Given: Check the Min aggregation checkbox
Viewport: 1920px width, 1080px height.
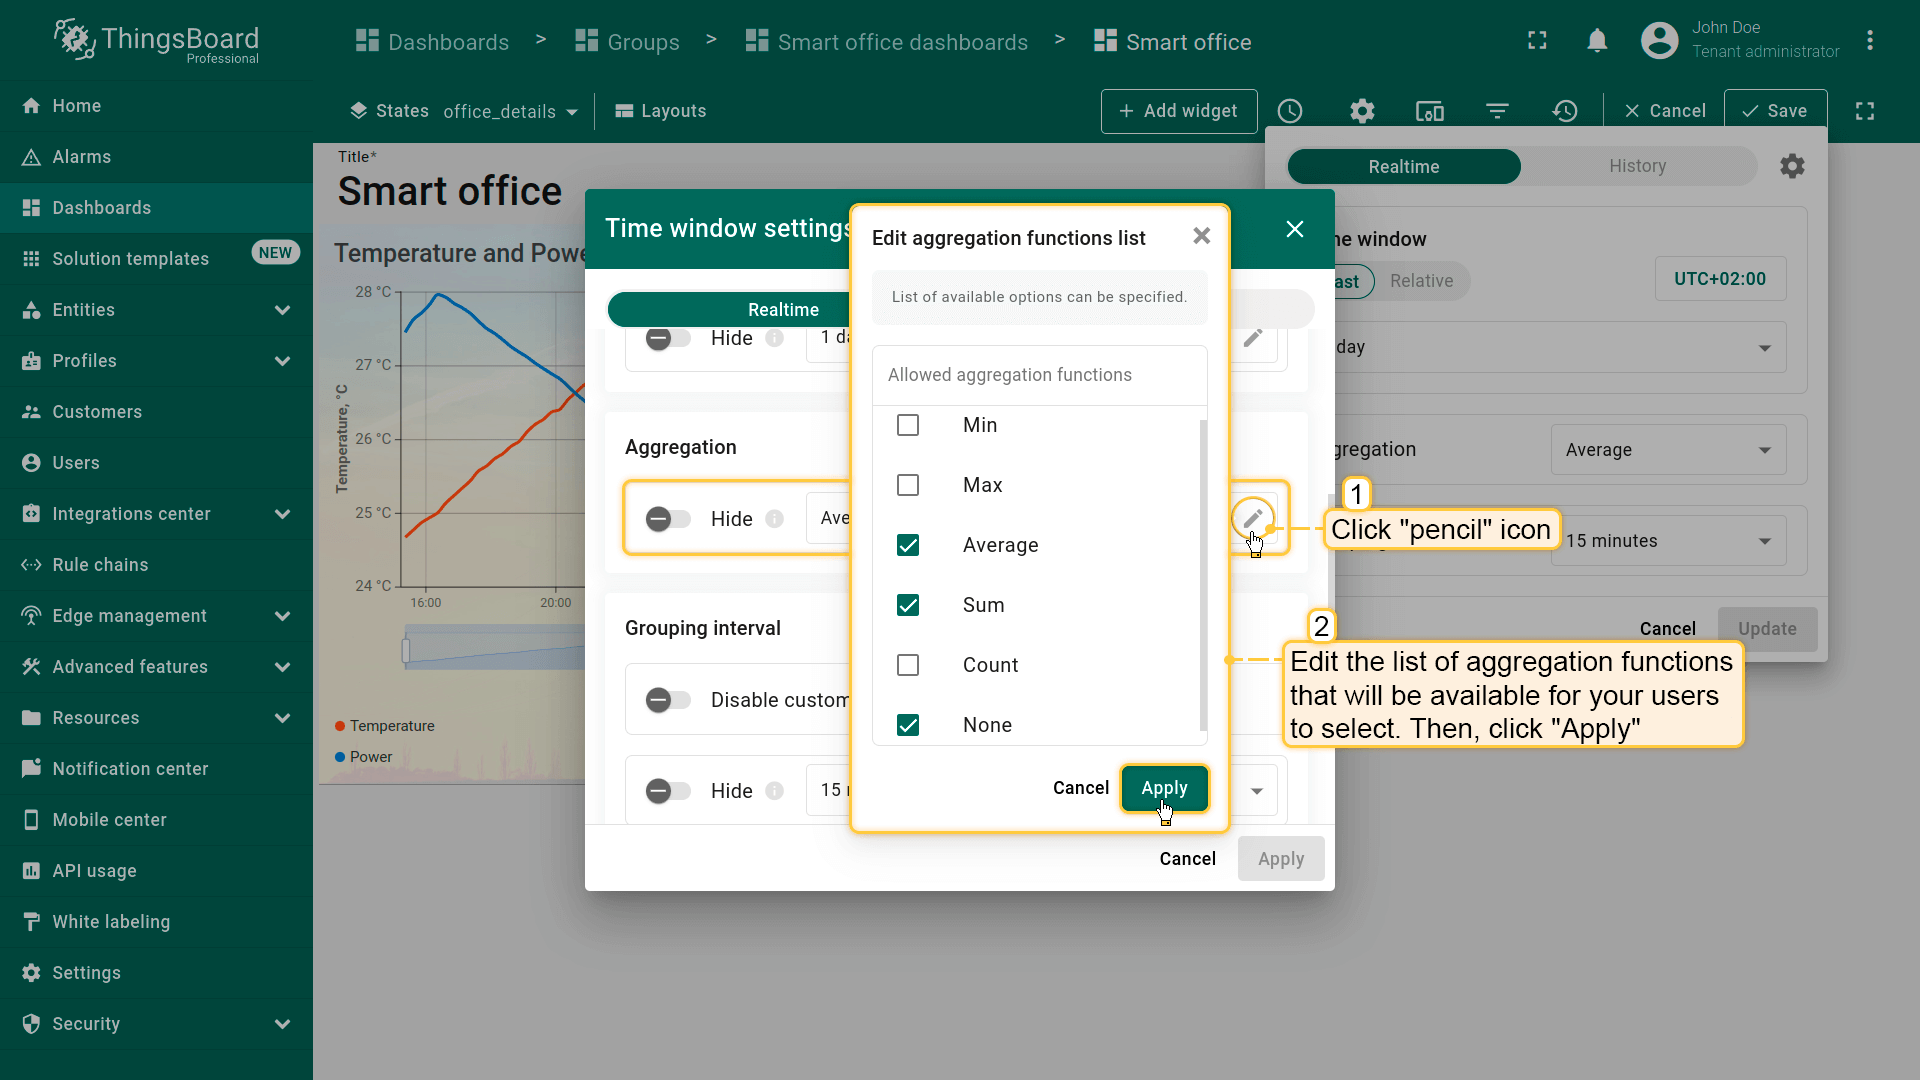Looking at the screenshot, I should [908, 425].
